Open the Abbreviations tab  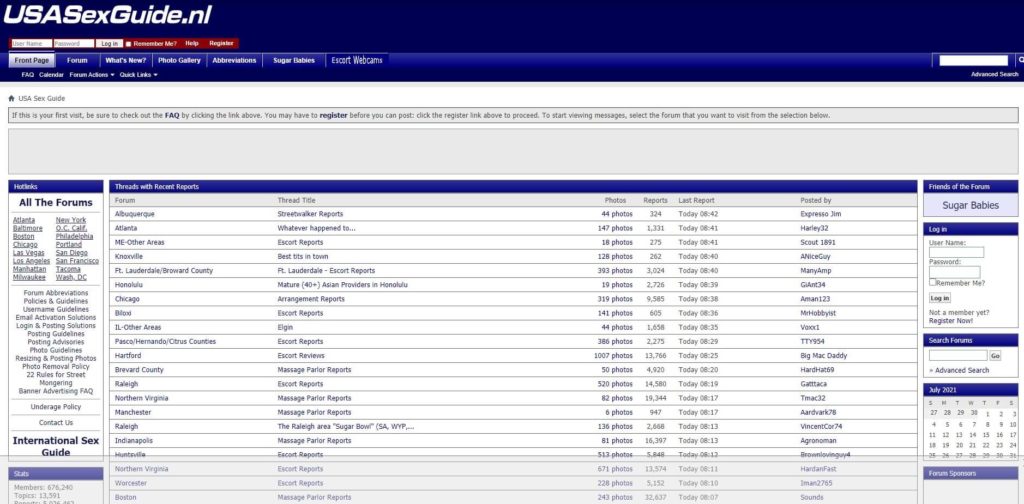(x=234, y=61)
